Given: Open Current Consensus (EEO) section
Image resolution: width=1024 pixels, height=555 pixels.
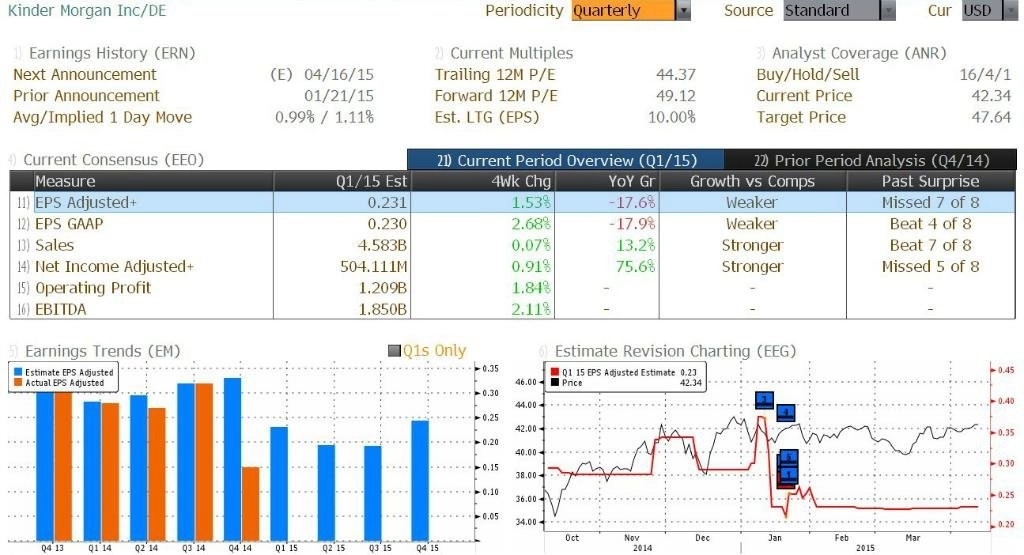Looking at the screenshot, I should [x=114, y=160].
